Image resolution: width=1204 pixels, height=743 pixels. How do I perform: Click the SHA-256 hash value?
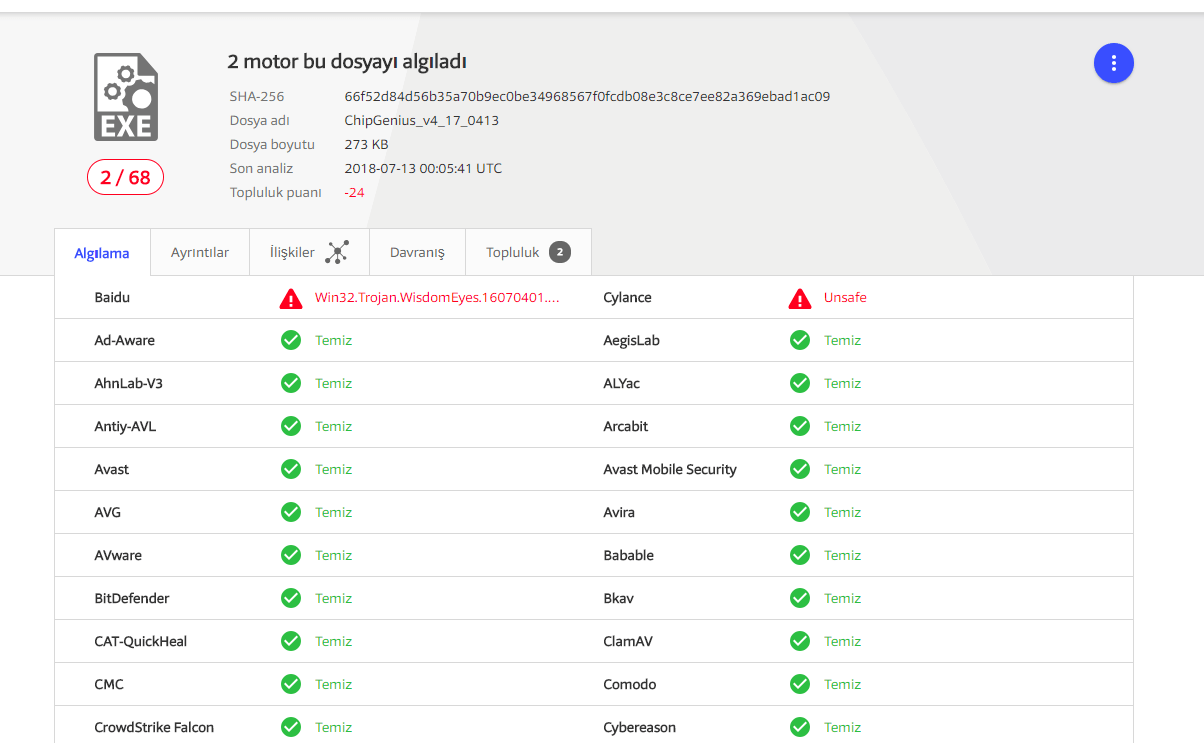(587, 97)
